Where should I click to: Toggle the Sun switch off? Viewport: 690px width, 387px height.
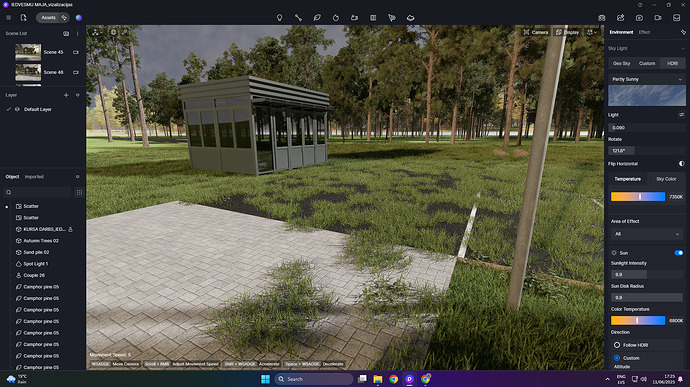(679, 253)
